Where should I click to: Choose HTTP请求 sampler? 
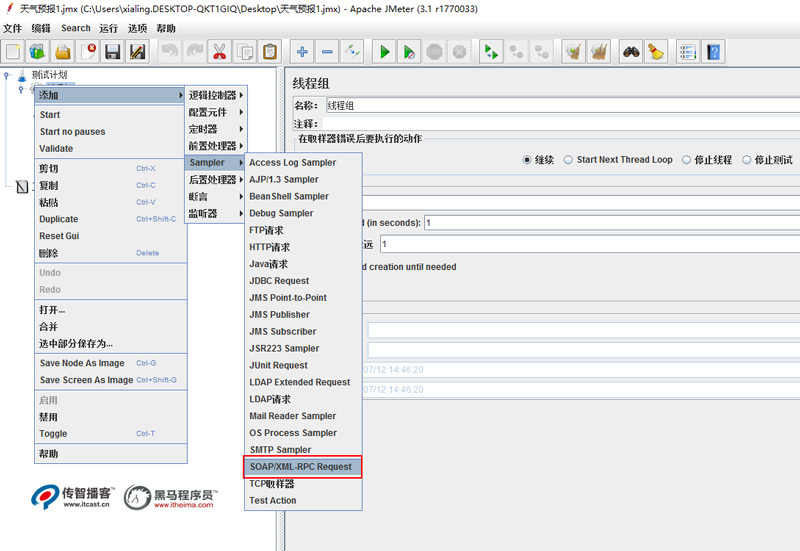coord(303,247)
